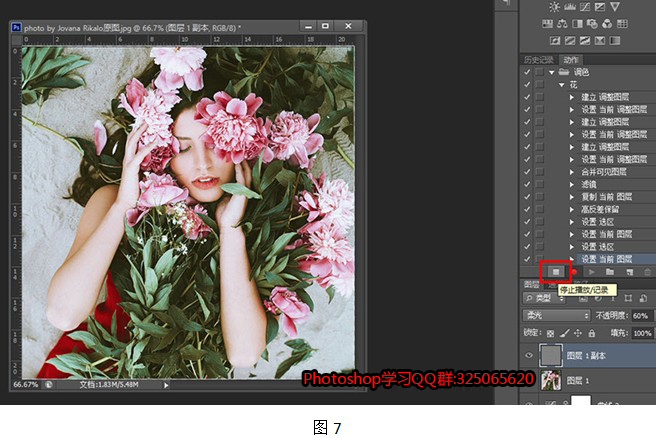Click the 图层 1 photo thumbnail
This screenshot has width=659, height=438.
[x=551, y=380]
